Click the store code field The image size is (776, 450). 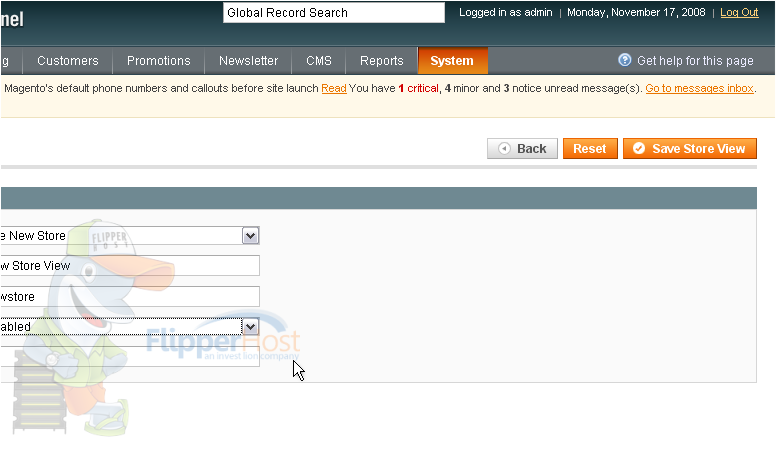point(130,297)
